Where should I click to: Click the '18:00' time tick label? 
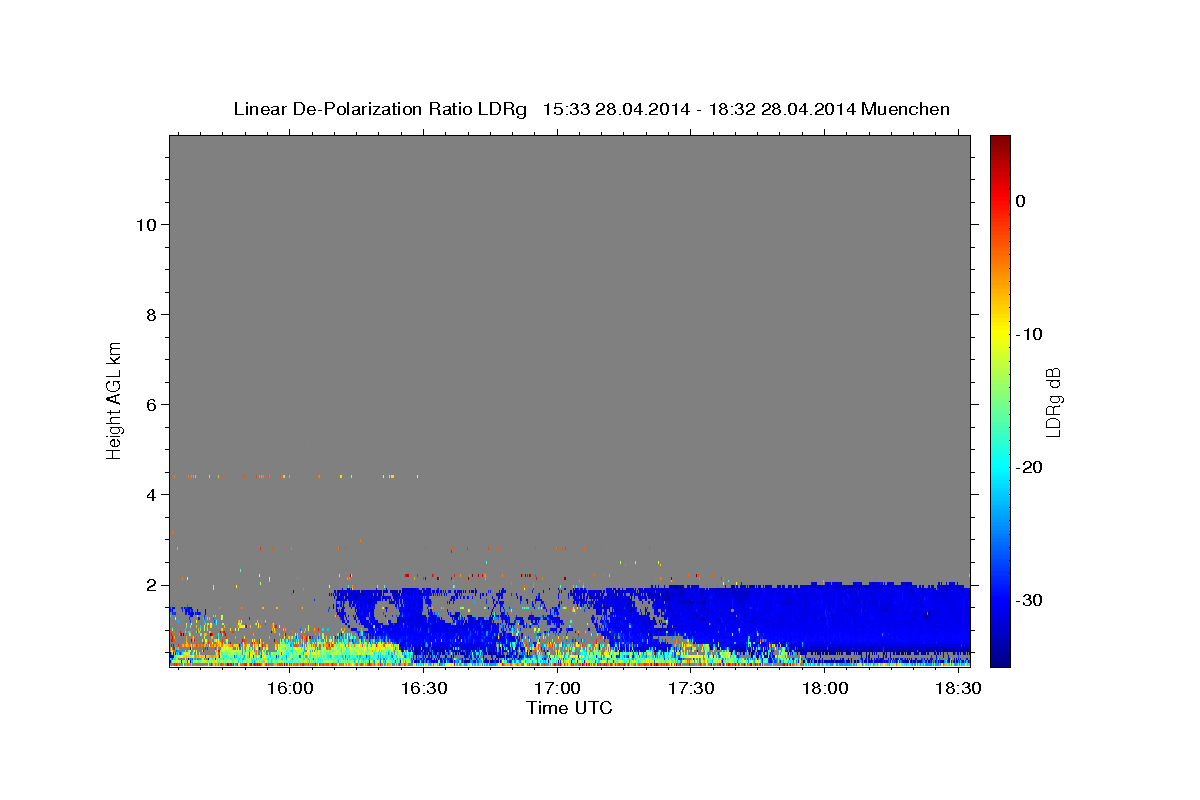point(825,689)
